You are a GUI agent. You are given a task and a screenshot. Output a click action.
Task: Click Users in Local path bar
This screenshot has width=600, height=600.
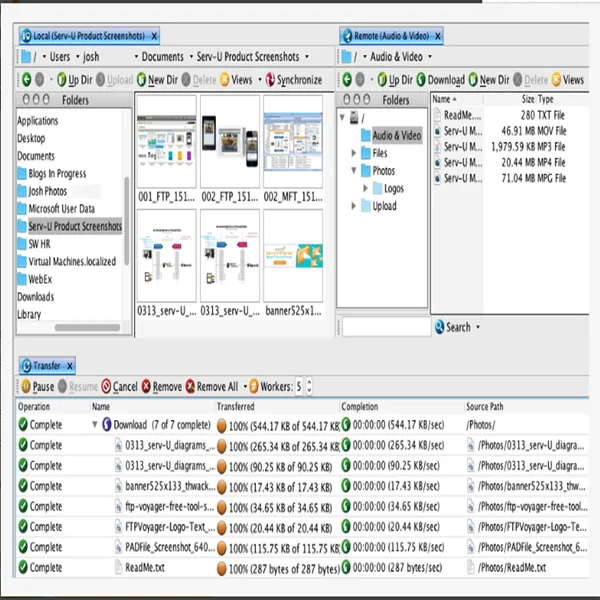60,57
